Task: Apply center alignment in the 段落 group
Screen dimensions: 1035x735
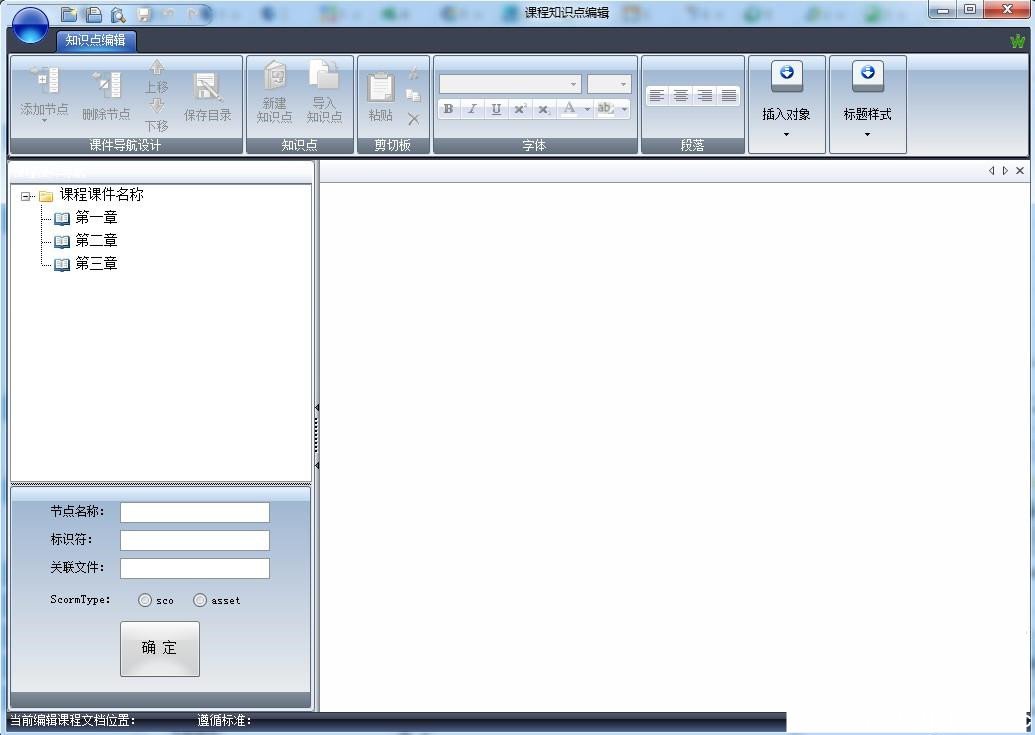Action: pyautogui.click(x=681, y=96)
